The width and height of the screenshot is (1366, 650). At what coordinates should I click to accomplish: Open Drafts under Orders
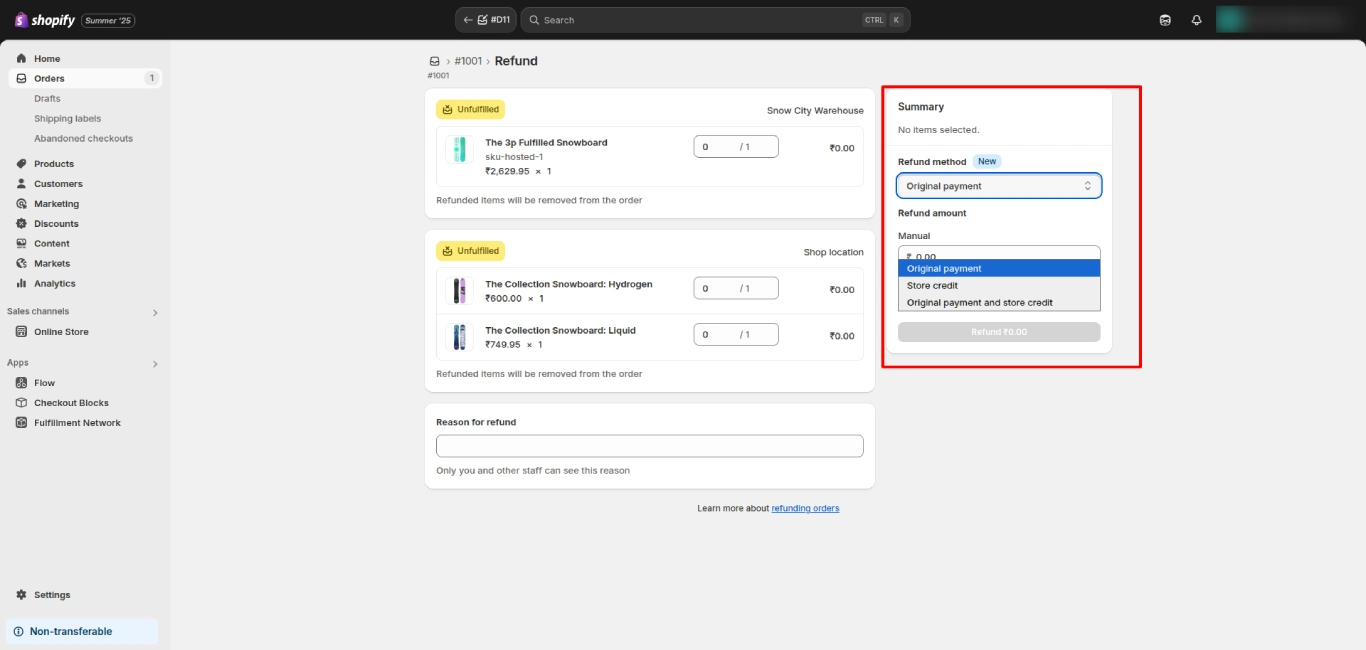click(47, 99)
